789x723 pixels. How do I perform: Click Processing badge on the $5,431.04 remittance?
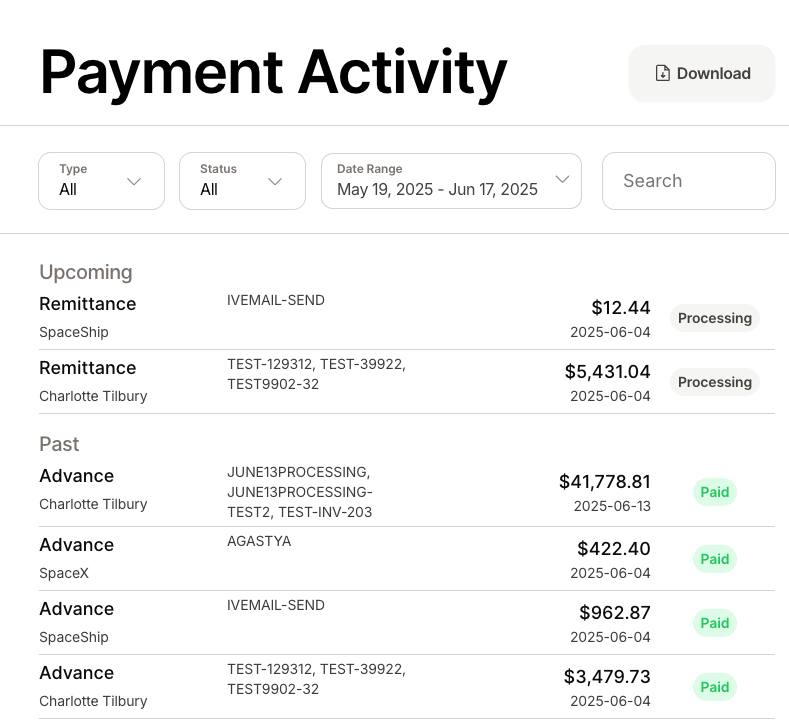click(715, 382)
